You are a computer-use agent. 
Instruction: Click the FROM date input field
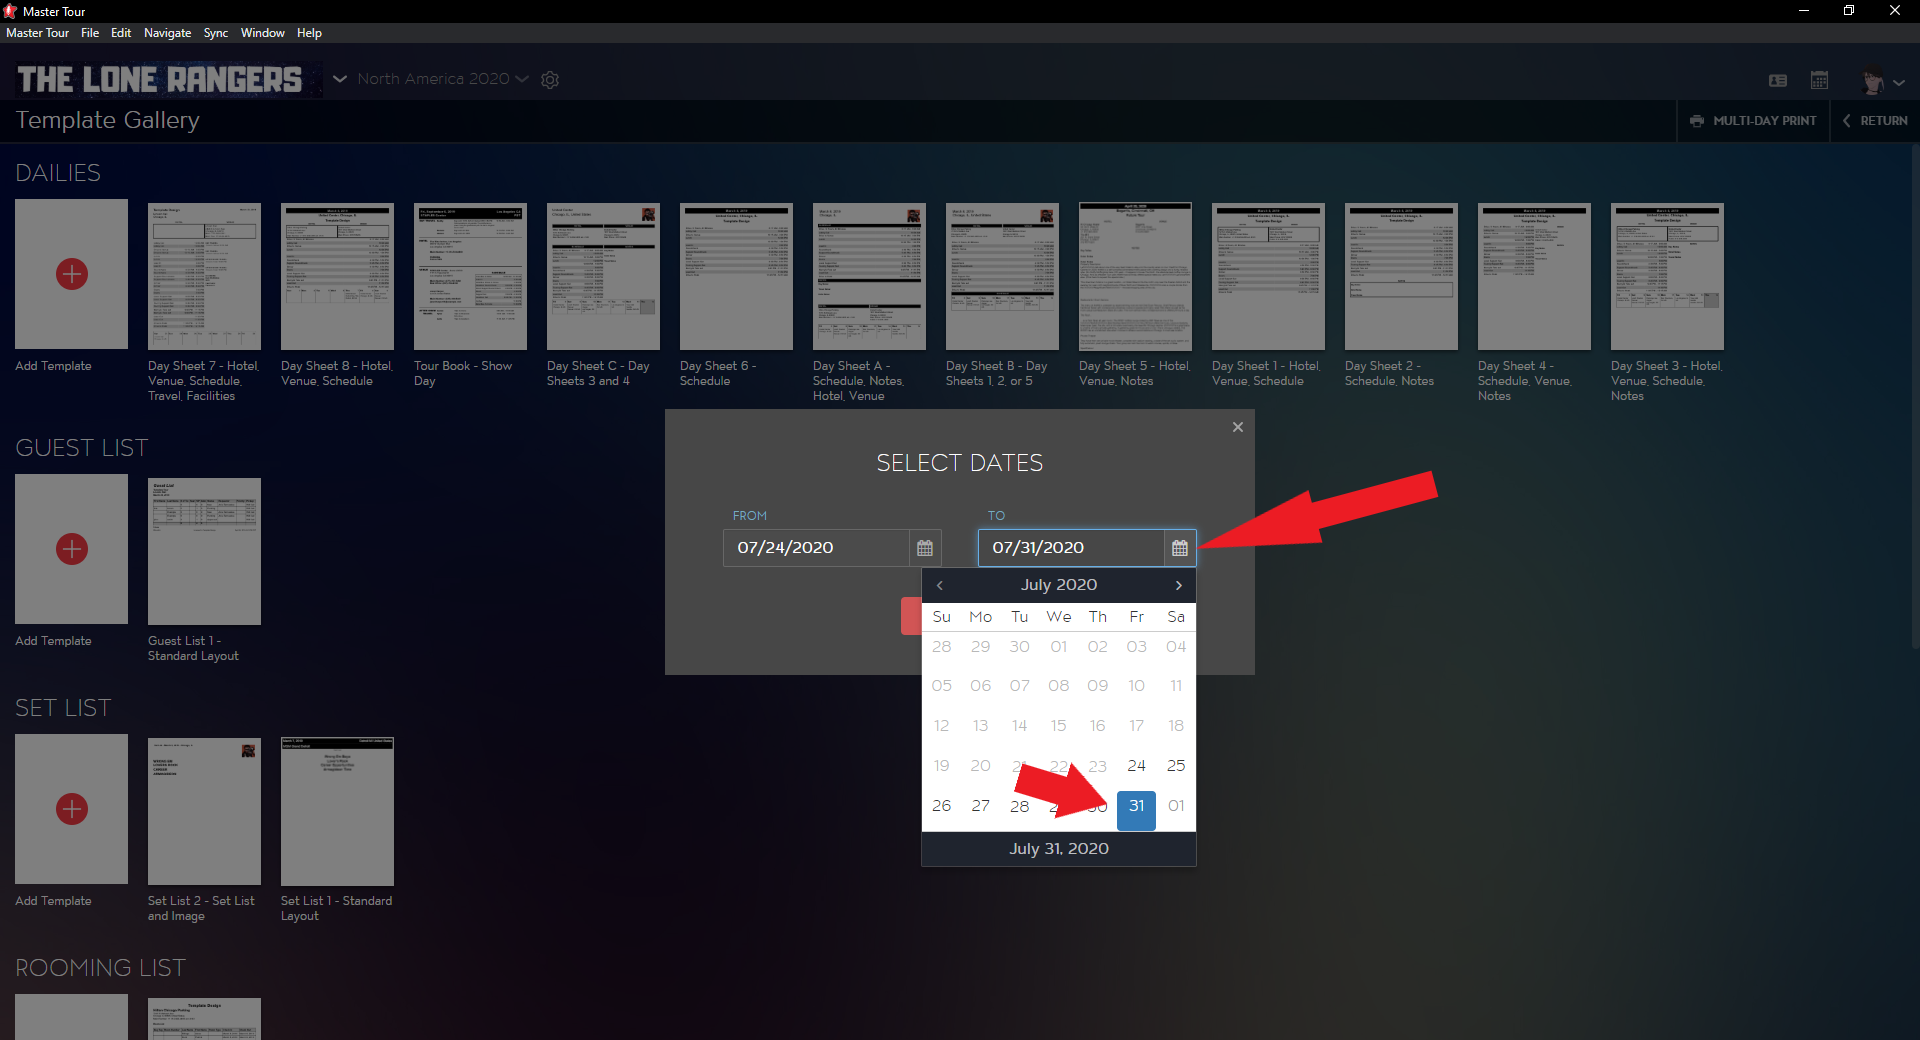[x=816, y=548]
